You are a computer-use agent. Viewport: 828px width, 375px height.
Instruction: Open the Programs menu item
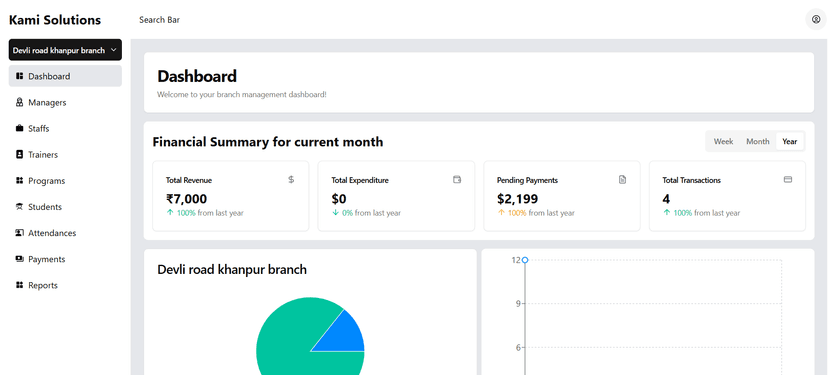pos(65,181)
